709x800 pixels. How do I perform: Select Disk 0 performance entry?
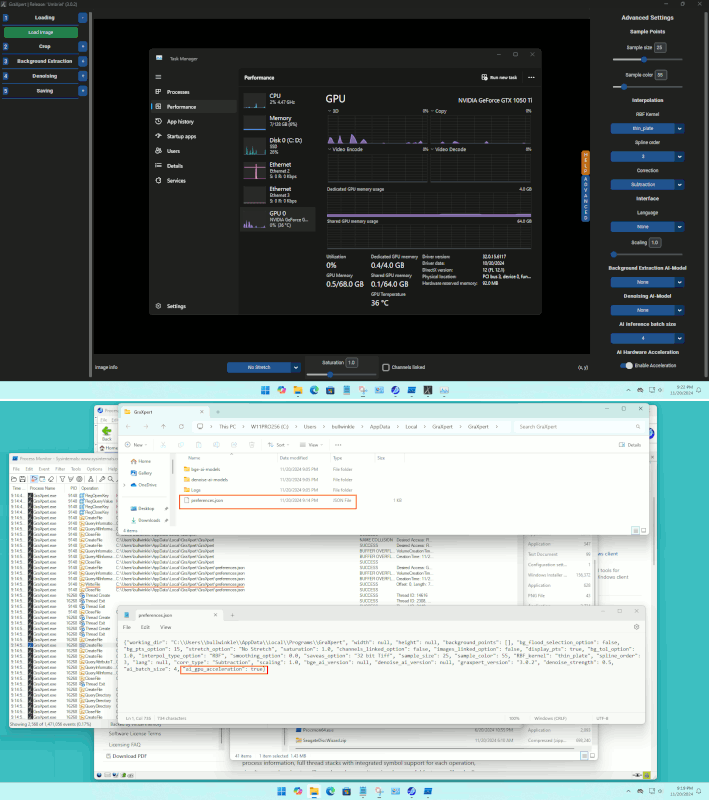click(x=277, y=145)
